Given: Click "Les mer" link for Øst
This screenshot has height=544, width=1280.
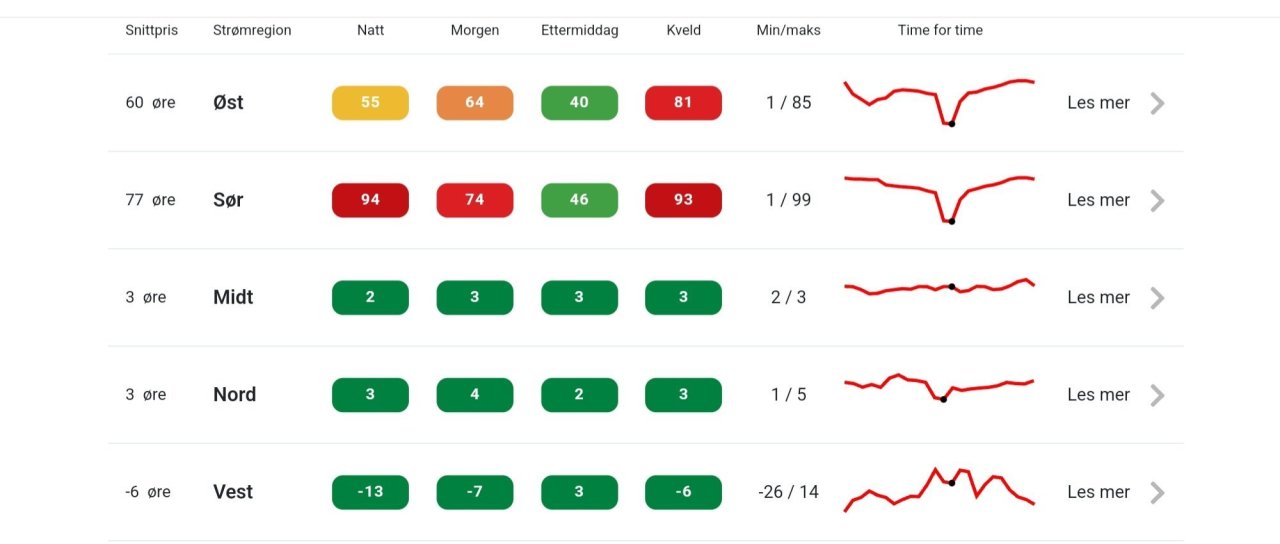Looking at the screenshot, I should pos(1098,103).
